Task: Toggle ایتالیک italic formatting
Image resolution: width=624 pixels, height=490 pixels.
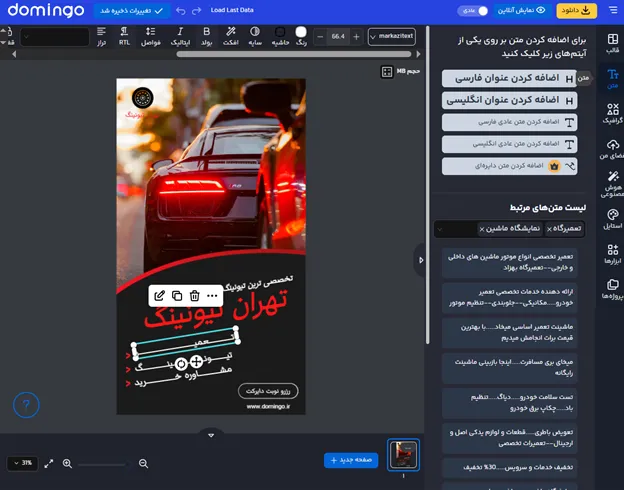Action: click(x=180, y=36)
